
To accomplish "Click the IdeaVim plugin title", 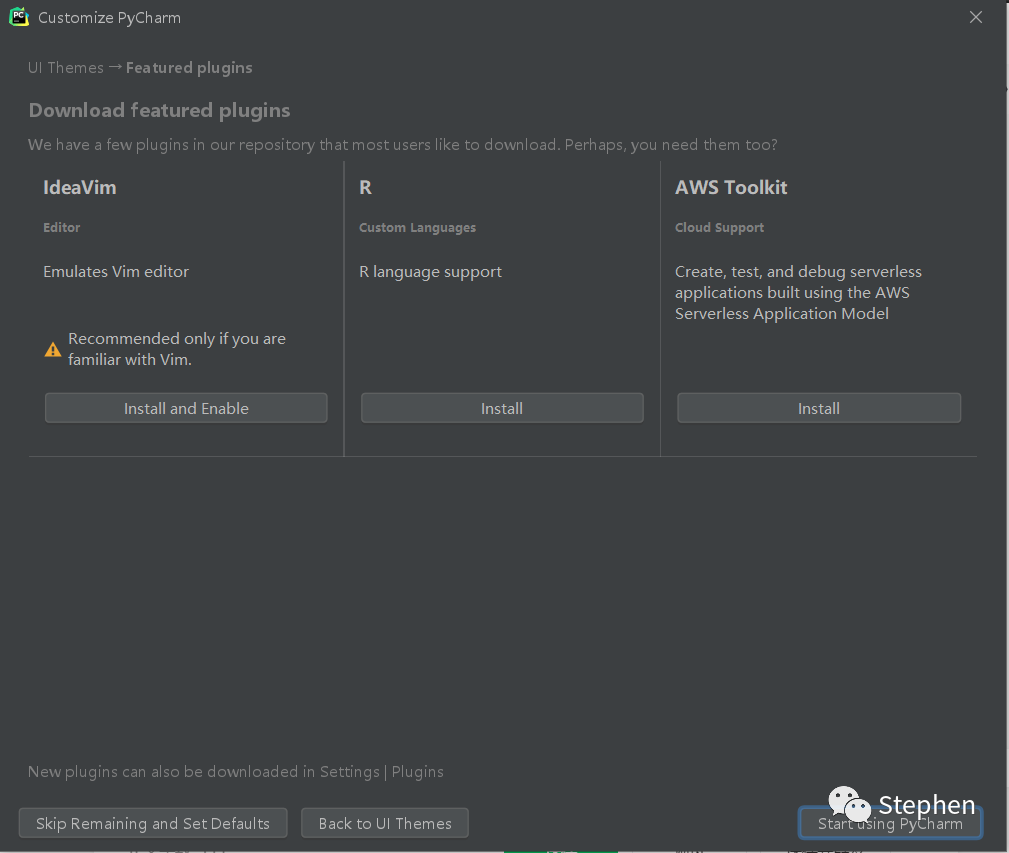I will [x=80, y=187].
